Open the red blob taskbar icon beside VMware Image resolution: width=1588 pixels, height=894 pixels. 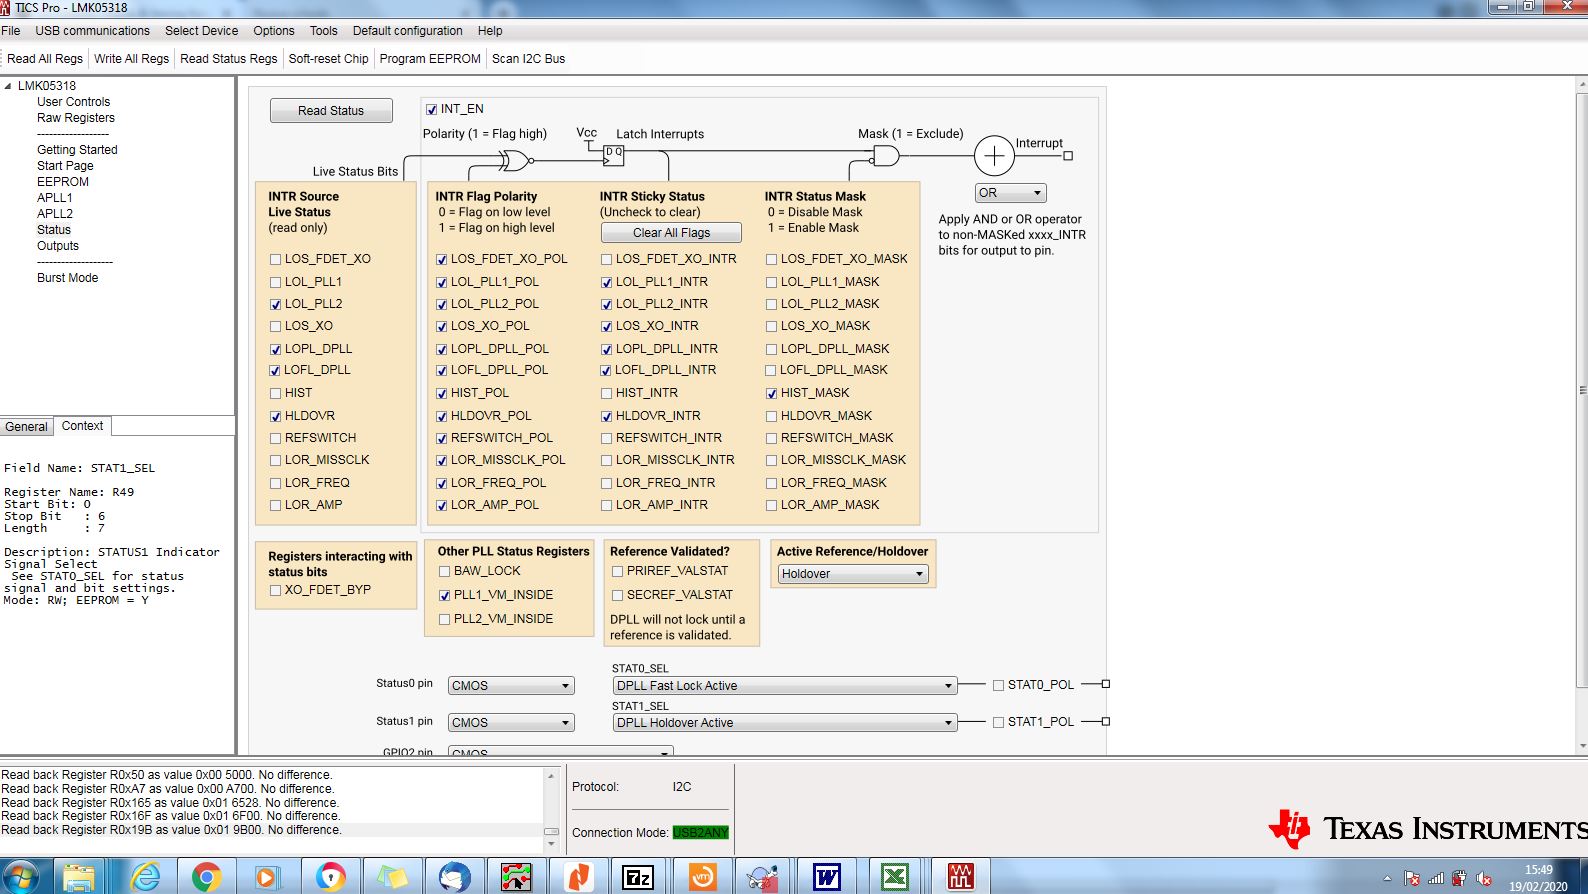click(x=764, y=877)
